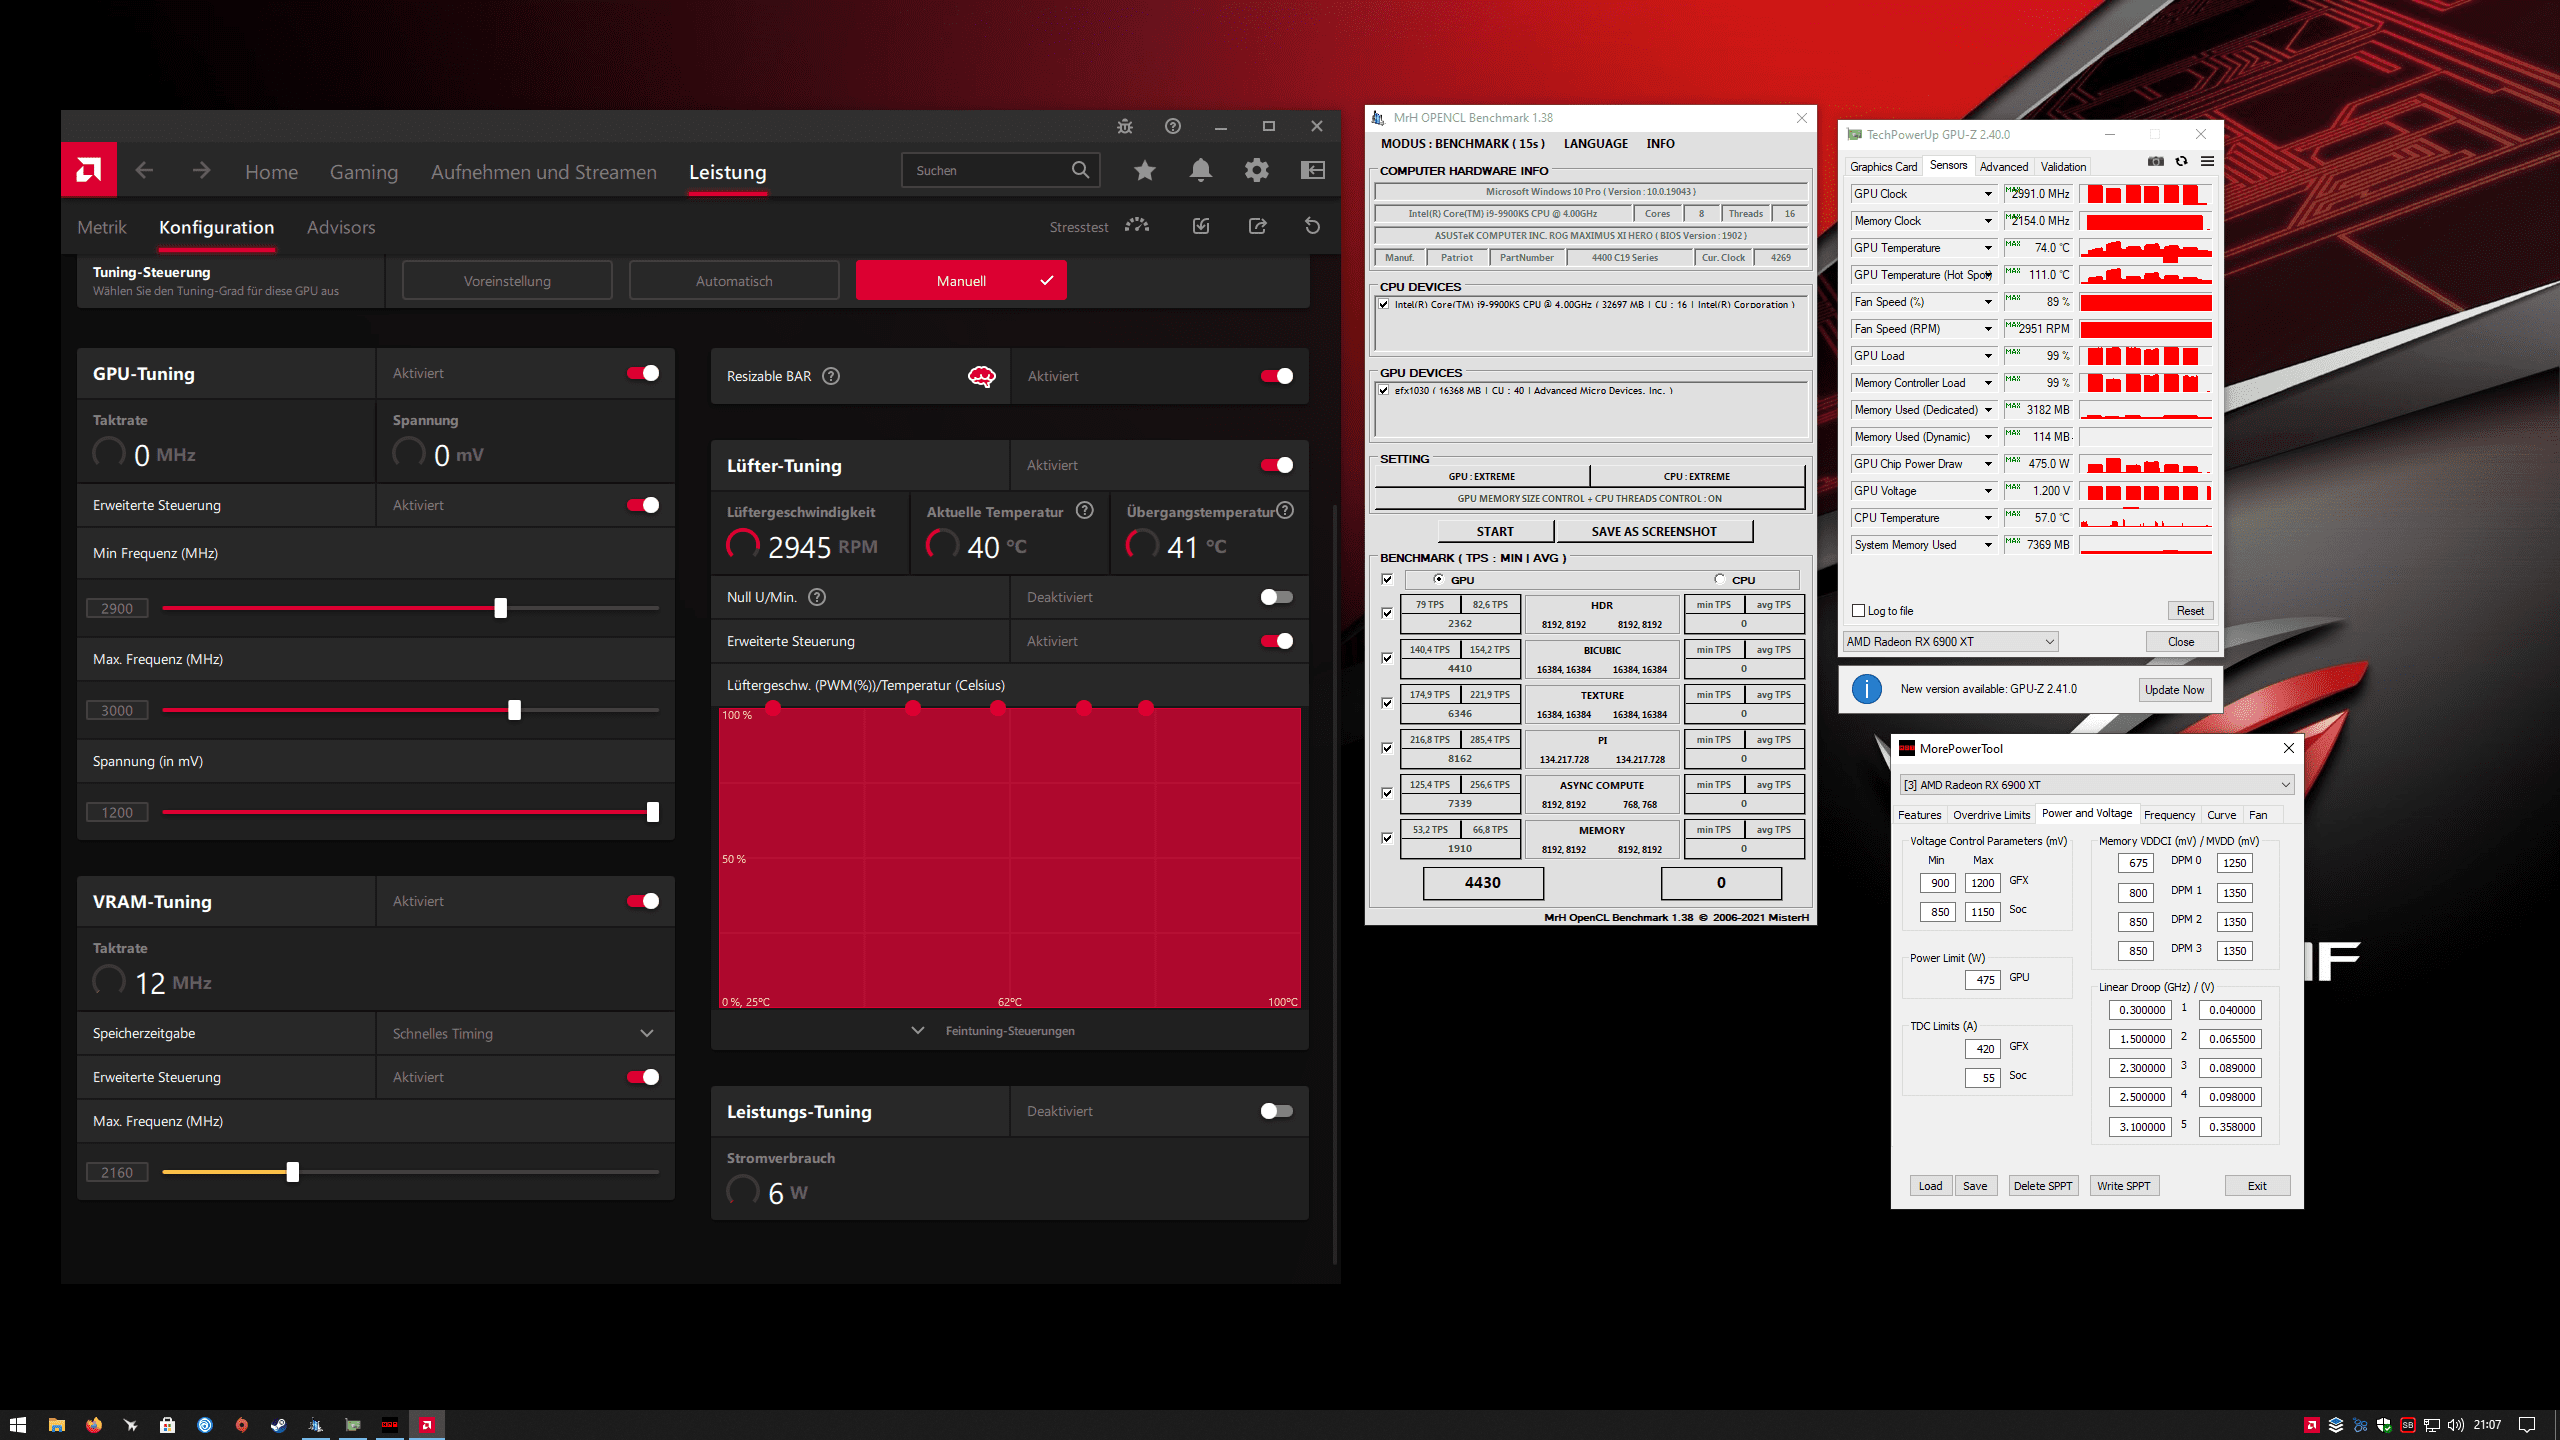The height and width of the screenshot is (1440, 2560).
Task: Open Fan Speed (RPM) sensor dropdown
Action: 1988,329
